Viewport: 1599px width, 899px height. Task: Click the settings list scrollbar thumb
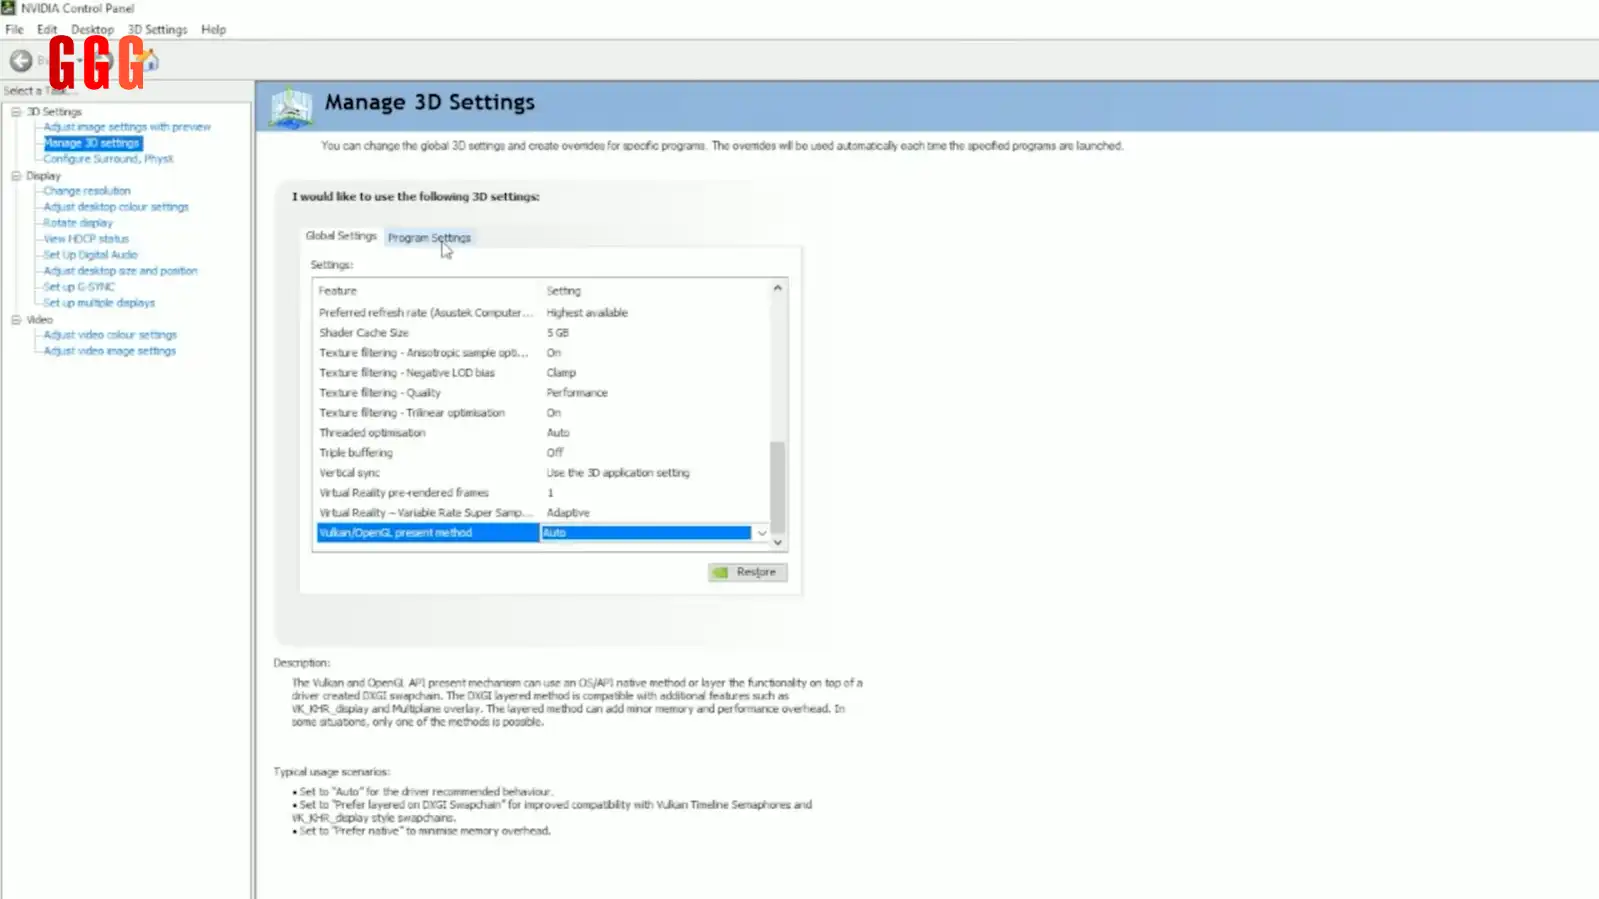point(777,487)
